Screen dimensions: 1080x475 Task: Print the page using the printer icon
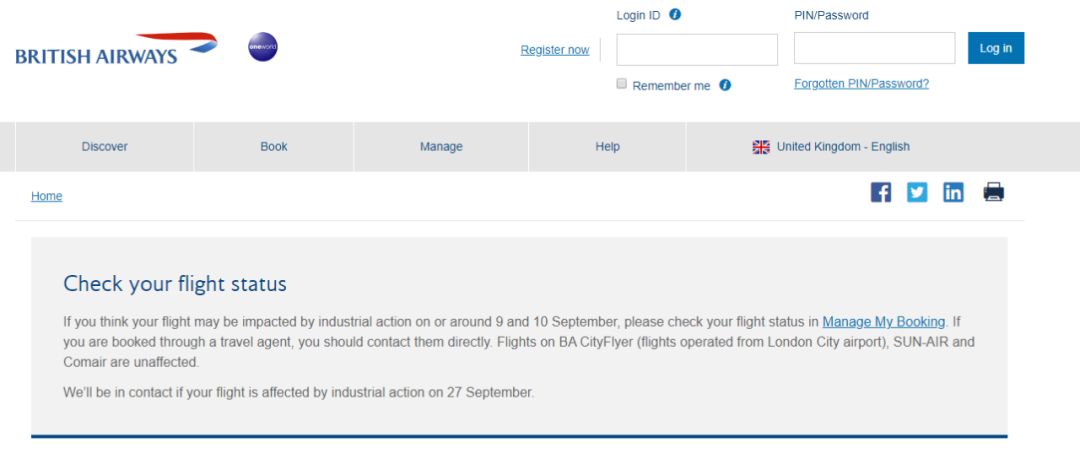pyautogui.click(x=993, y=192)
